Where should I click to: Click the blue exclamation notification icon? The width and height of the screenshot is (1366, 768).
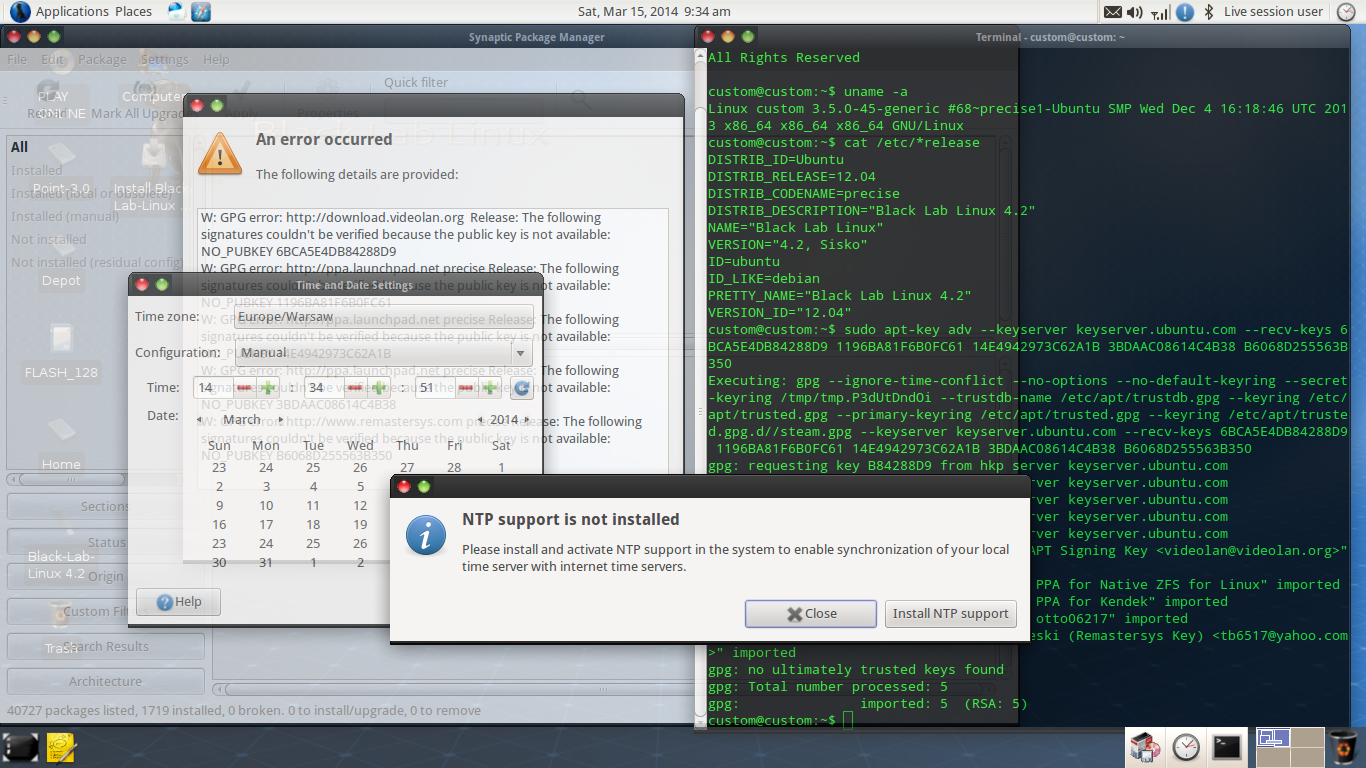[x=1185, y=12]
